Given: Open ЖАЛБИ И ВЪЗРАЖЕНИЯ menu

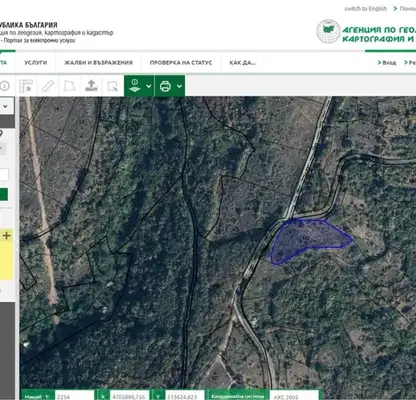Looking at the screenshot, I should click(x=98, y=63).
